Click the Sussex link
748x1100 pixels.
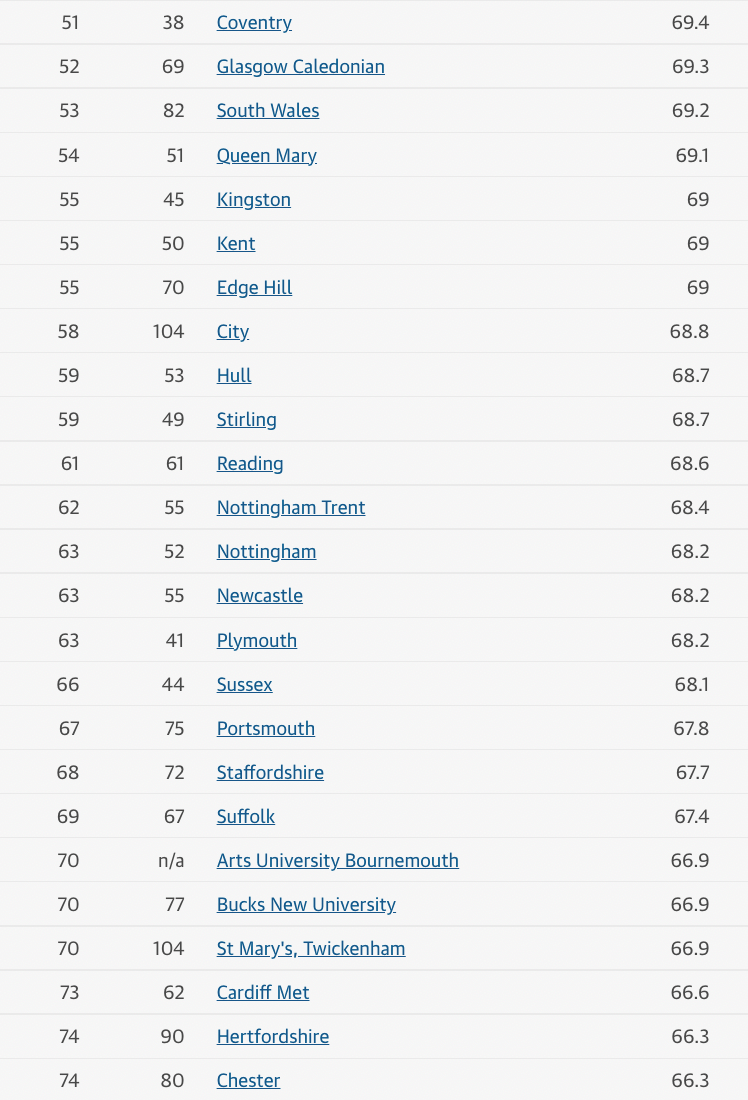pos(244,685)
